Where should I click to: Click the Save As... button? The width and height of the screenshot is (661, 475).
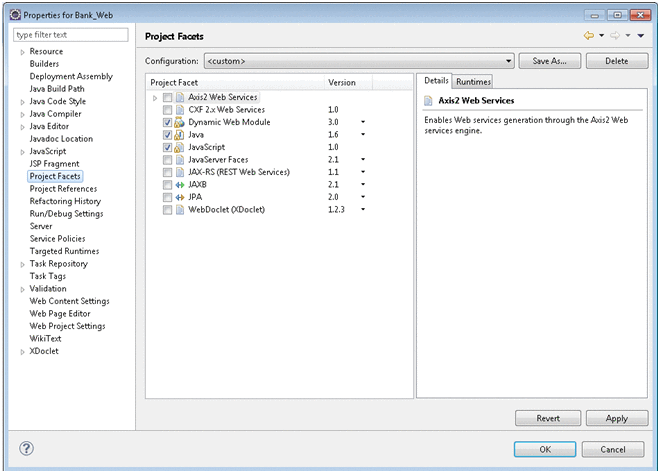point(550,61)
